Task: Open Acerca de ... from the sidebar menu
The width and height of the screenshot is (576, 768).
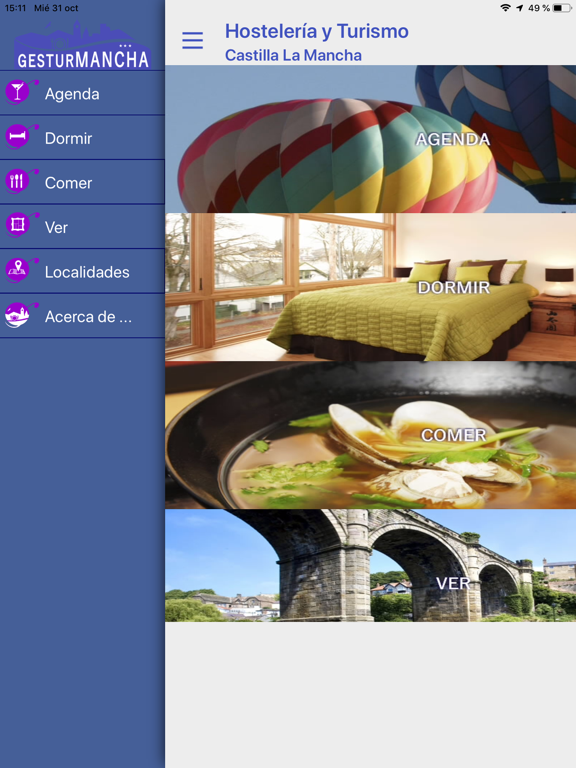Action: [82, 316]
